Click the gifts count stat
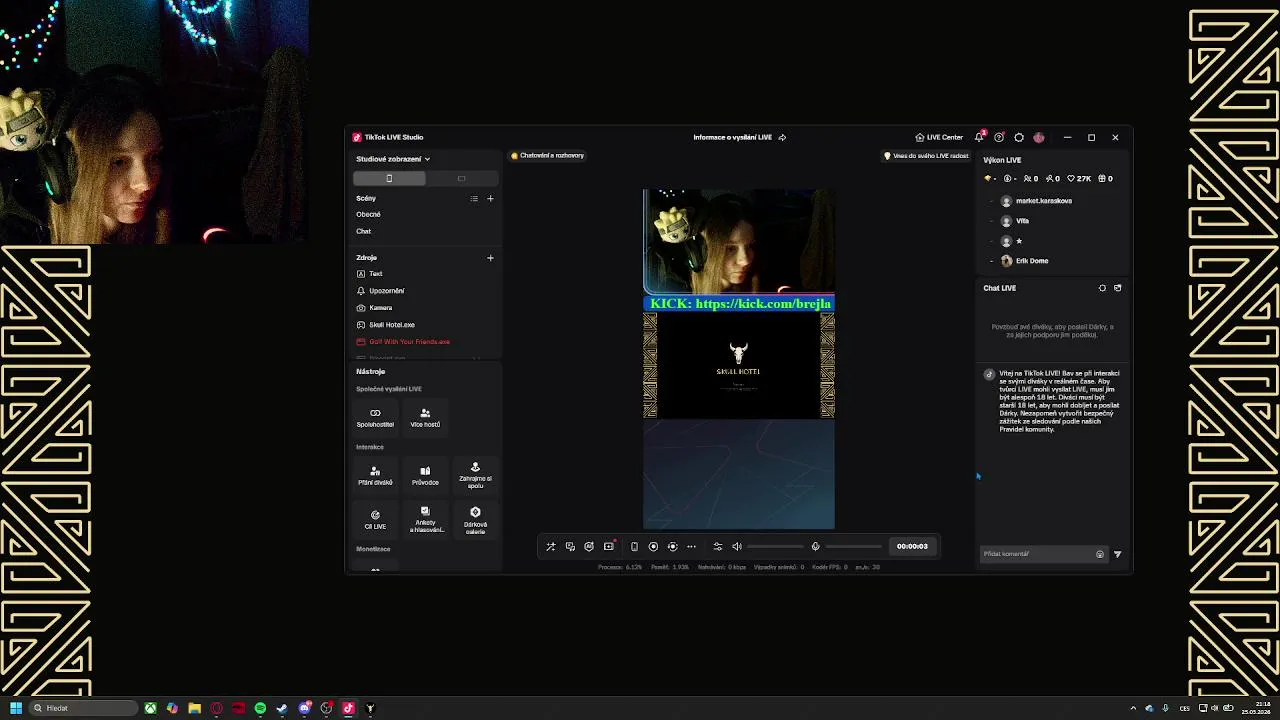This screenshot has width=1280, height=720. coord(1105,179)
